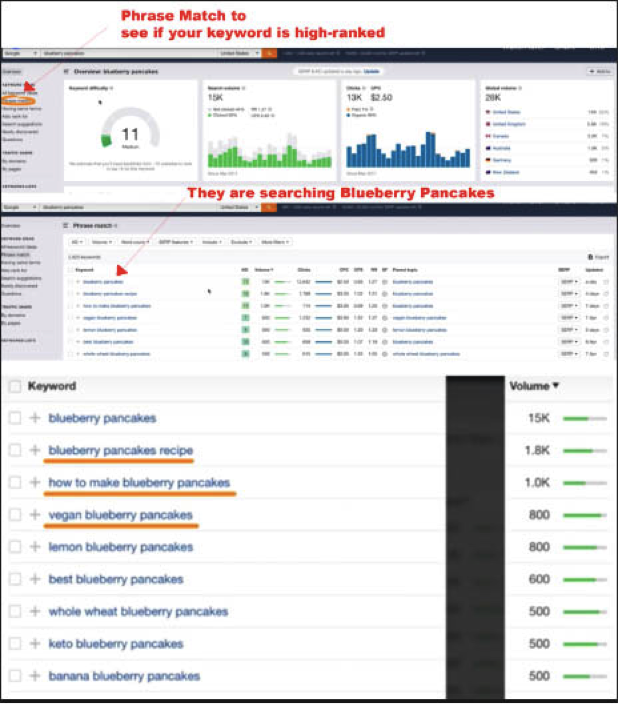Tick the checkbox next to blueberry pancakes 15K row
Image resolution: width=618 pixels, height=704 pixels.
[15, 418]
